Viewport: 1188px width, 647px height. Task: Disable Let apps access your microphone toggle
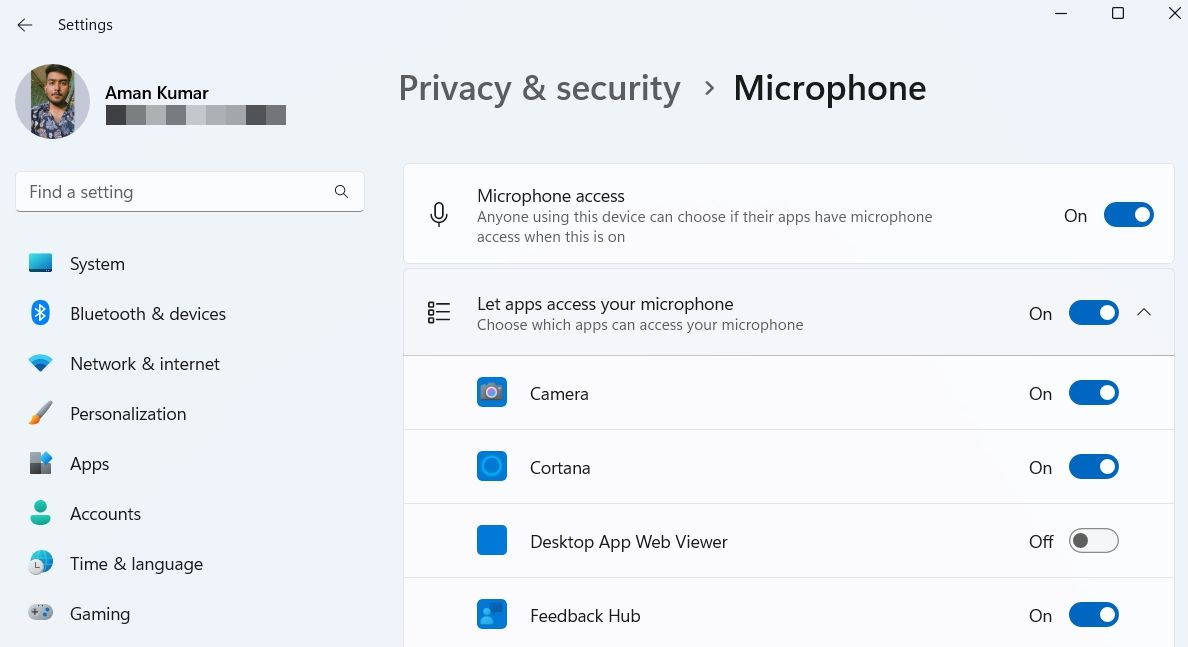tap(1093, 312)
